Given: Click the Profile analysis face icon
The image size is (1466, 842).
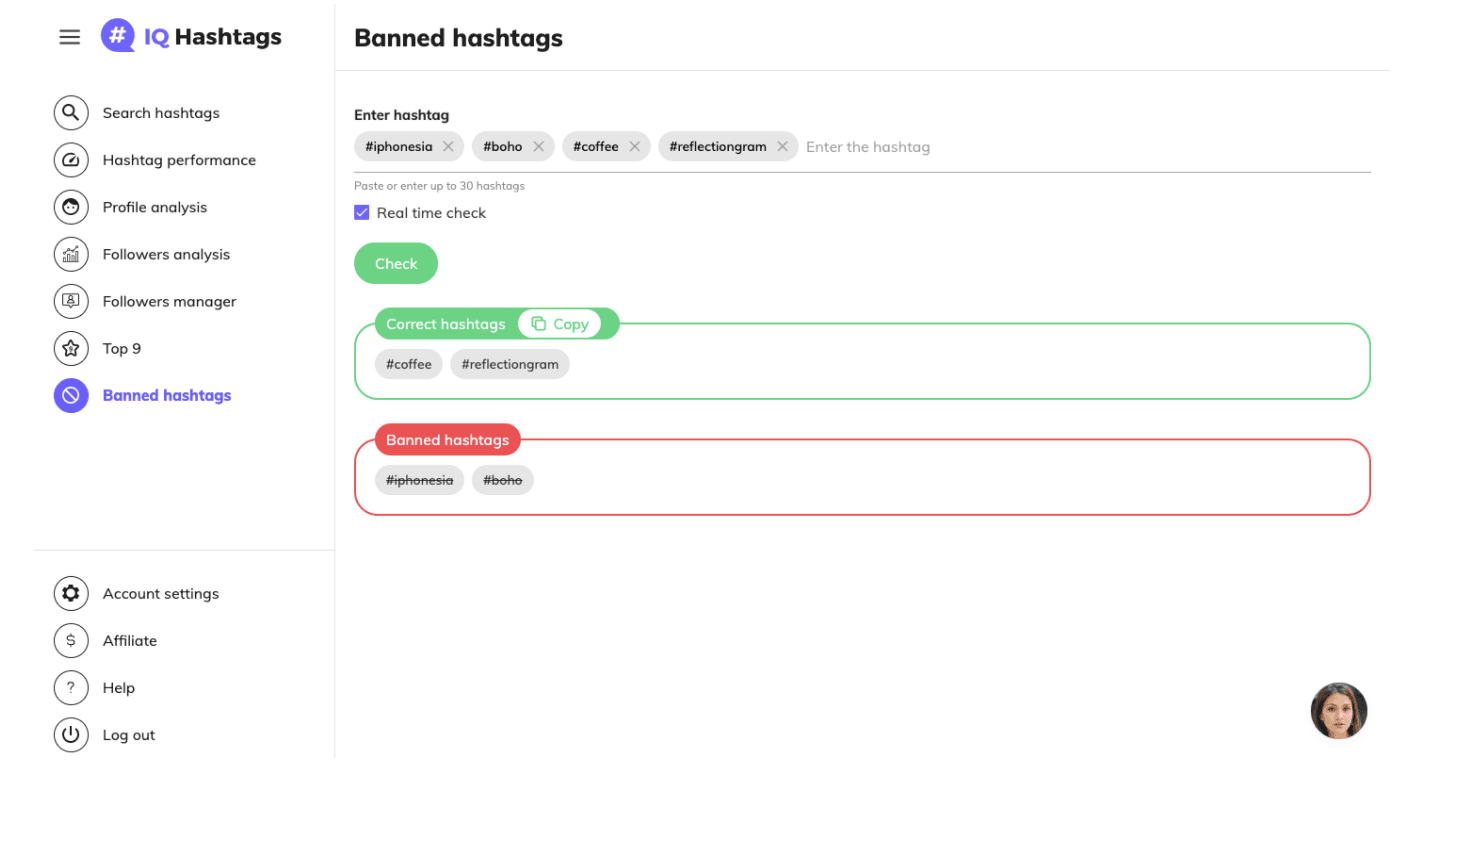Looking at the screenshot, I should click(x=71, y=207).
